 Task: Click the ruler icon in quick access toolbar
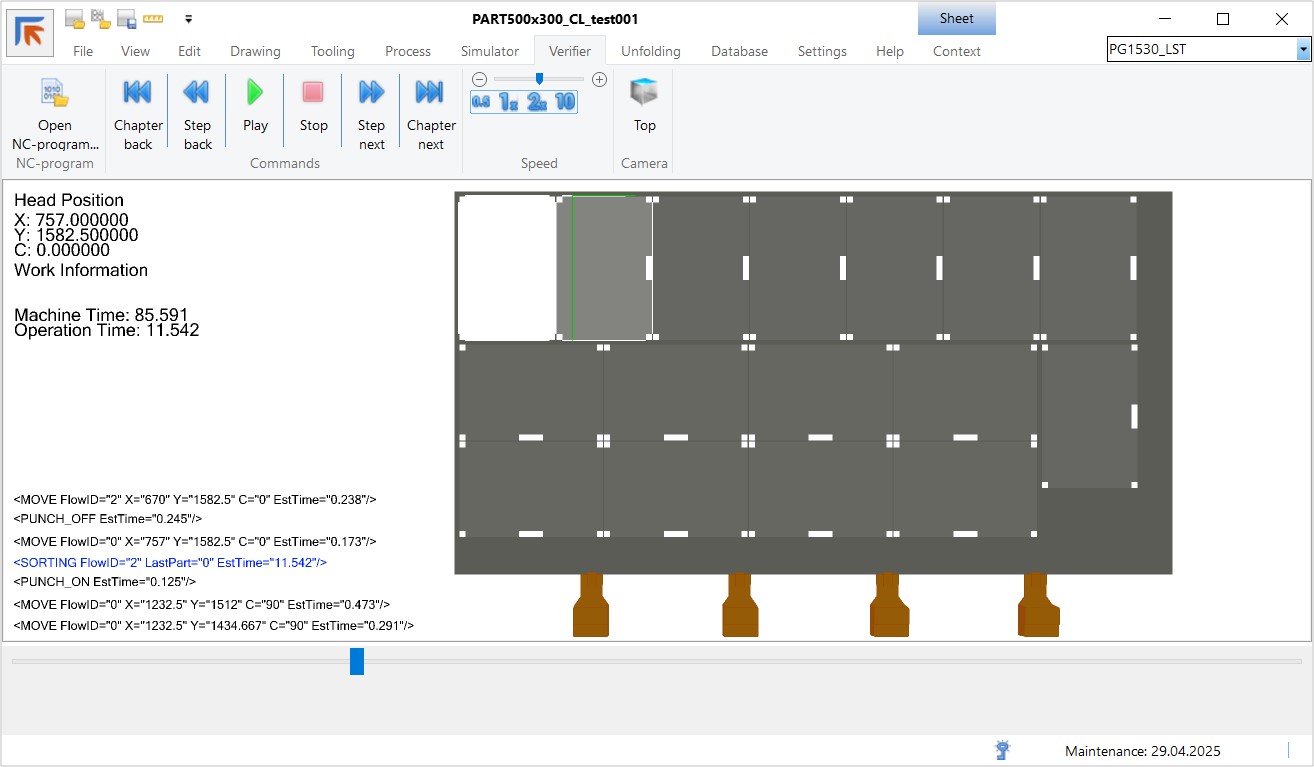[153, 19]
